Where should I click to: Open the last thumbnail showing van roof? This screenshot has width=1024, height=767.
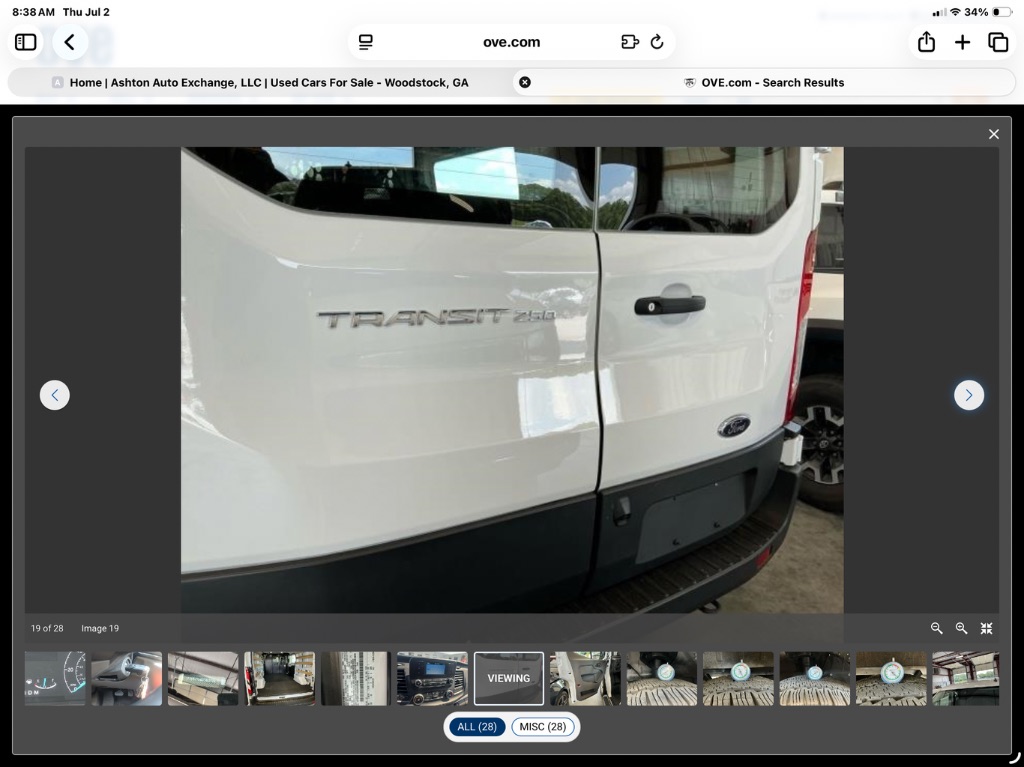click(x=965, y=678)
